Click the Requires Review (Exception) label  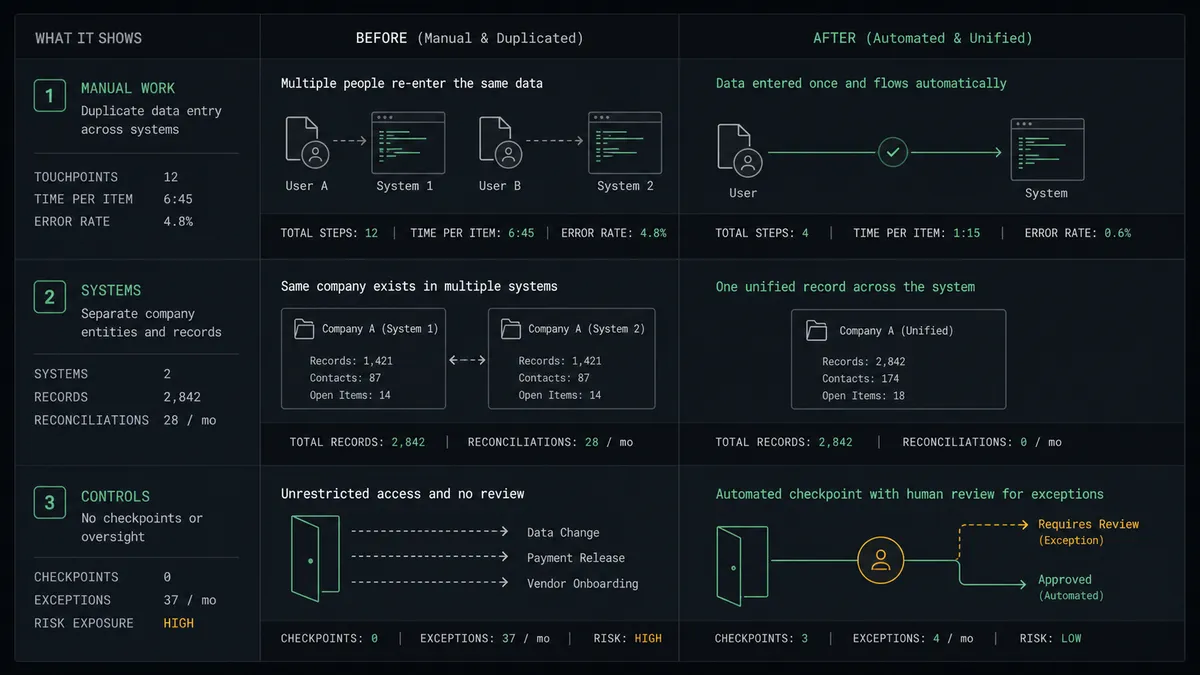pos(1088,532)
